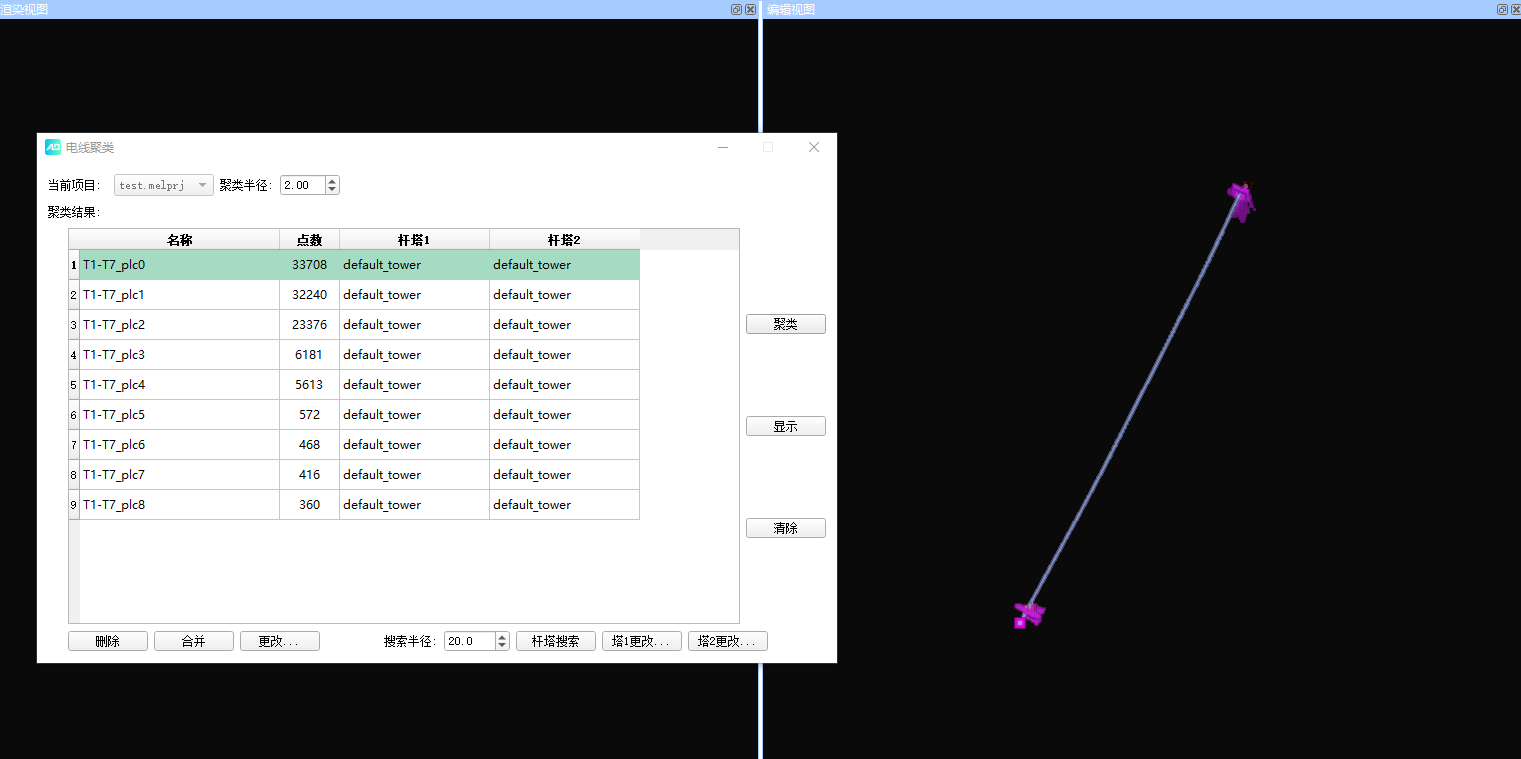Click the 合并 button
Screen dimensions: 1521x759
pyautogui.click(x=194, y=641)
